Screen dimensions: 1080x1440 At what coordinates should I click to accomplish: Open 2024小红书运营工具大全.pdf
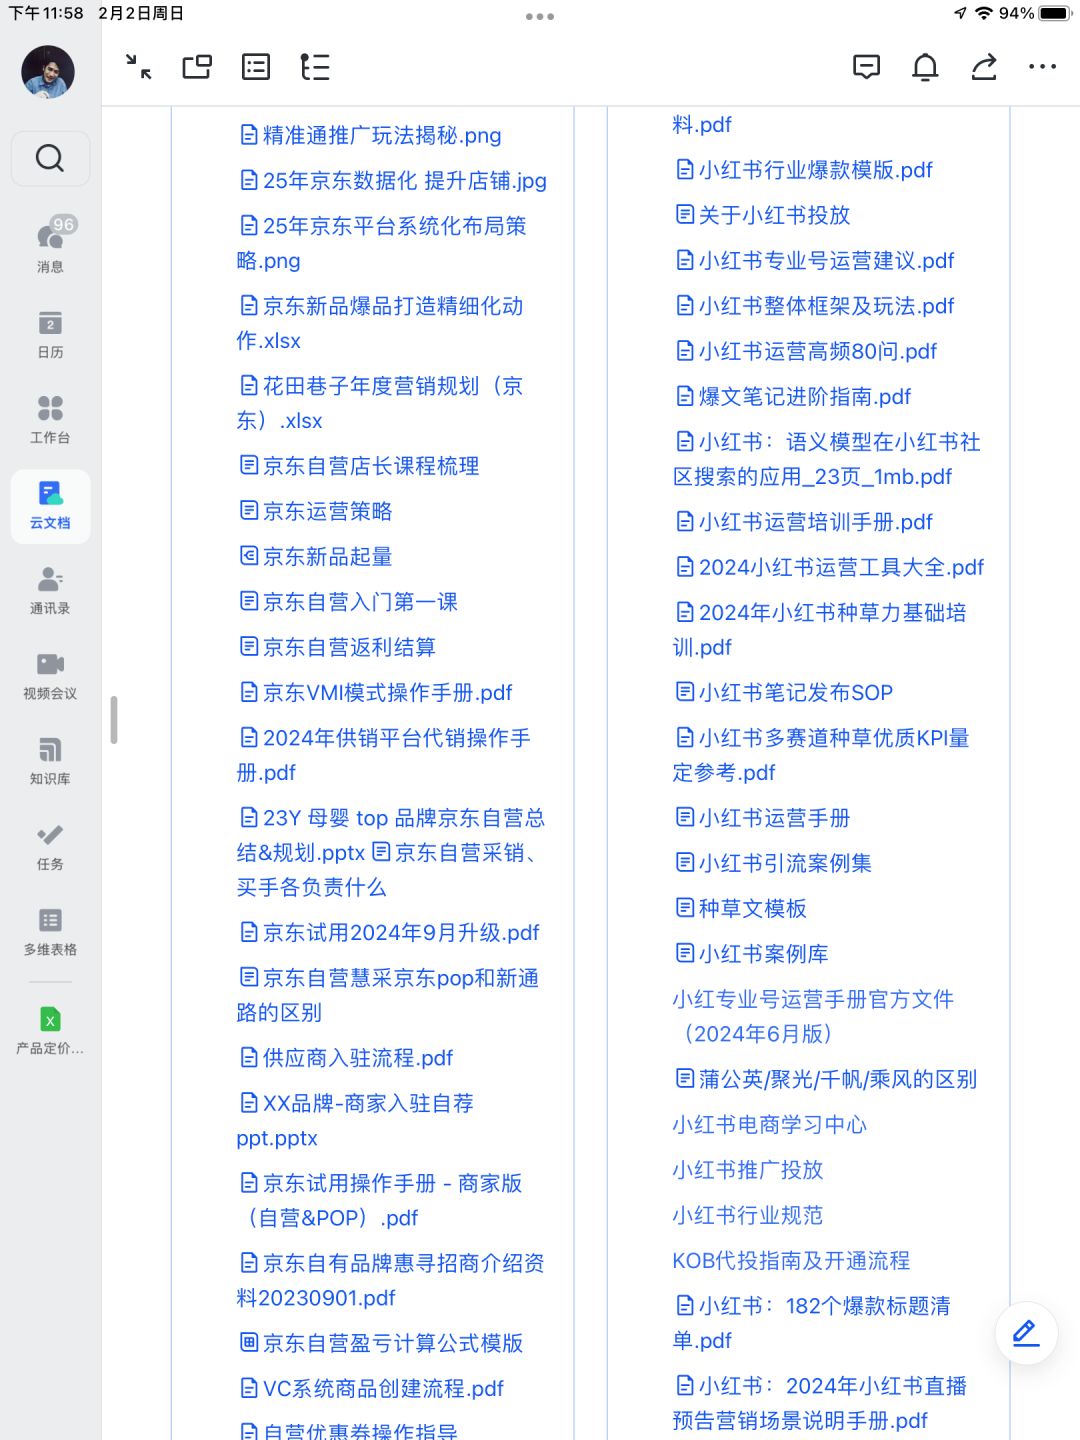coord(830,567)
